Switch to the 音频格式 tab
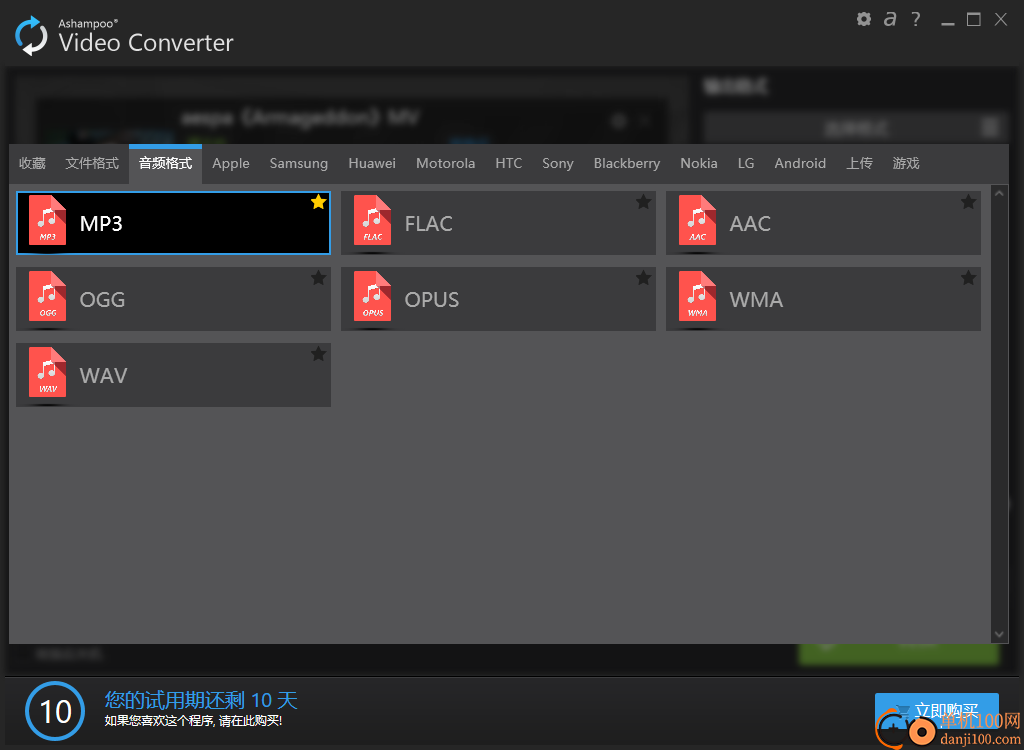1024x750 pixels. click(165, 163)
